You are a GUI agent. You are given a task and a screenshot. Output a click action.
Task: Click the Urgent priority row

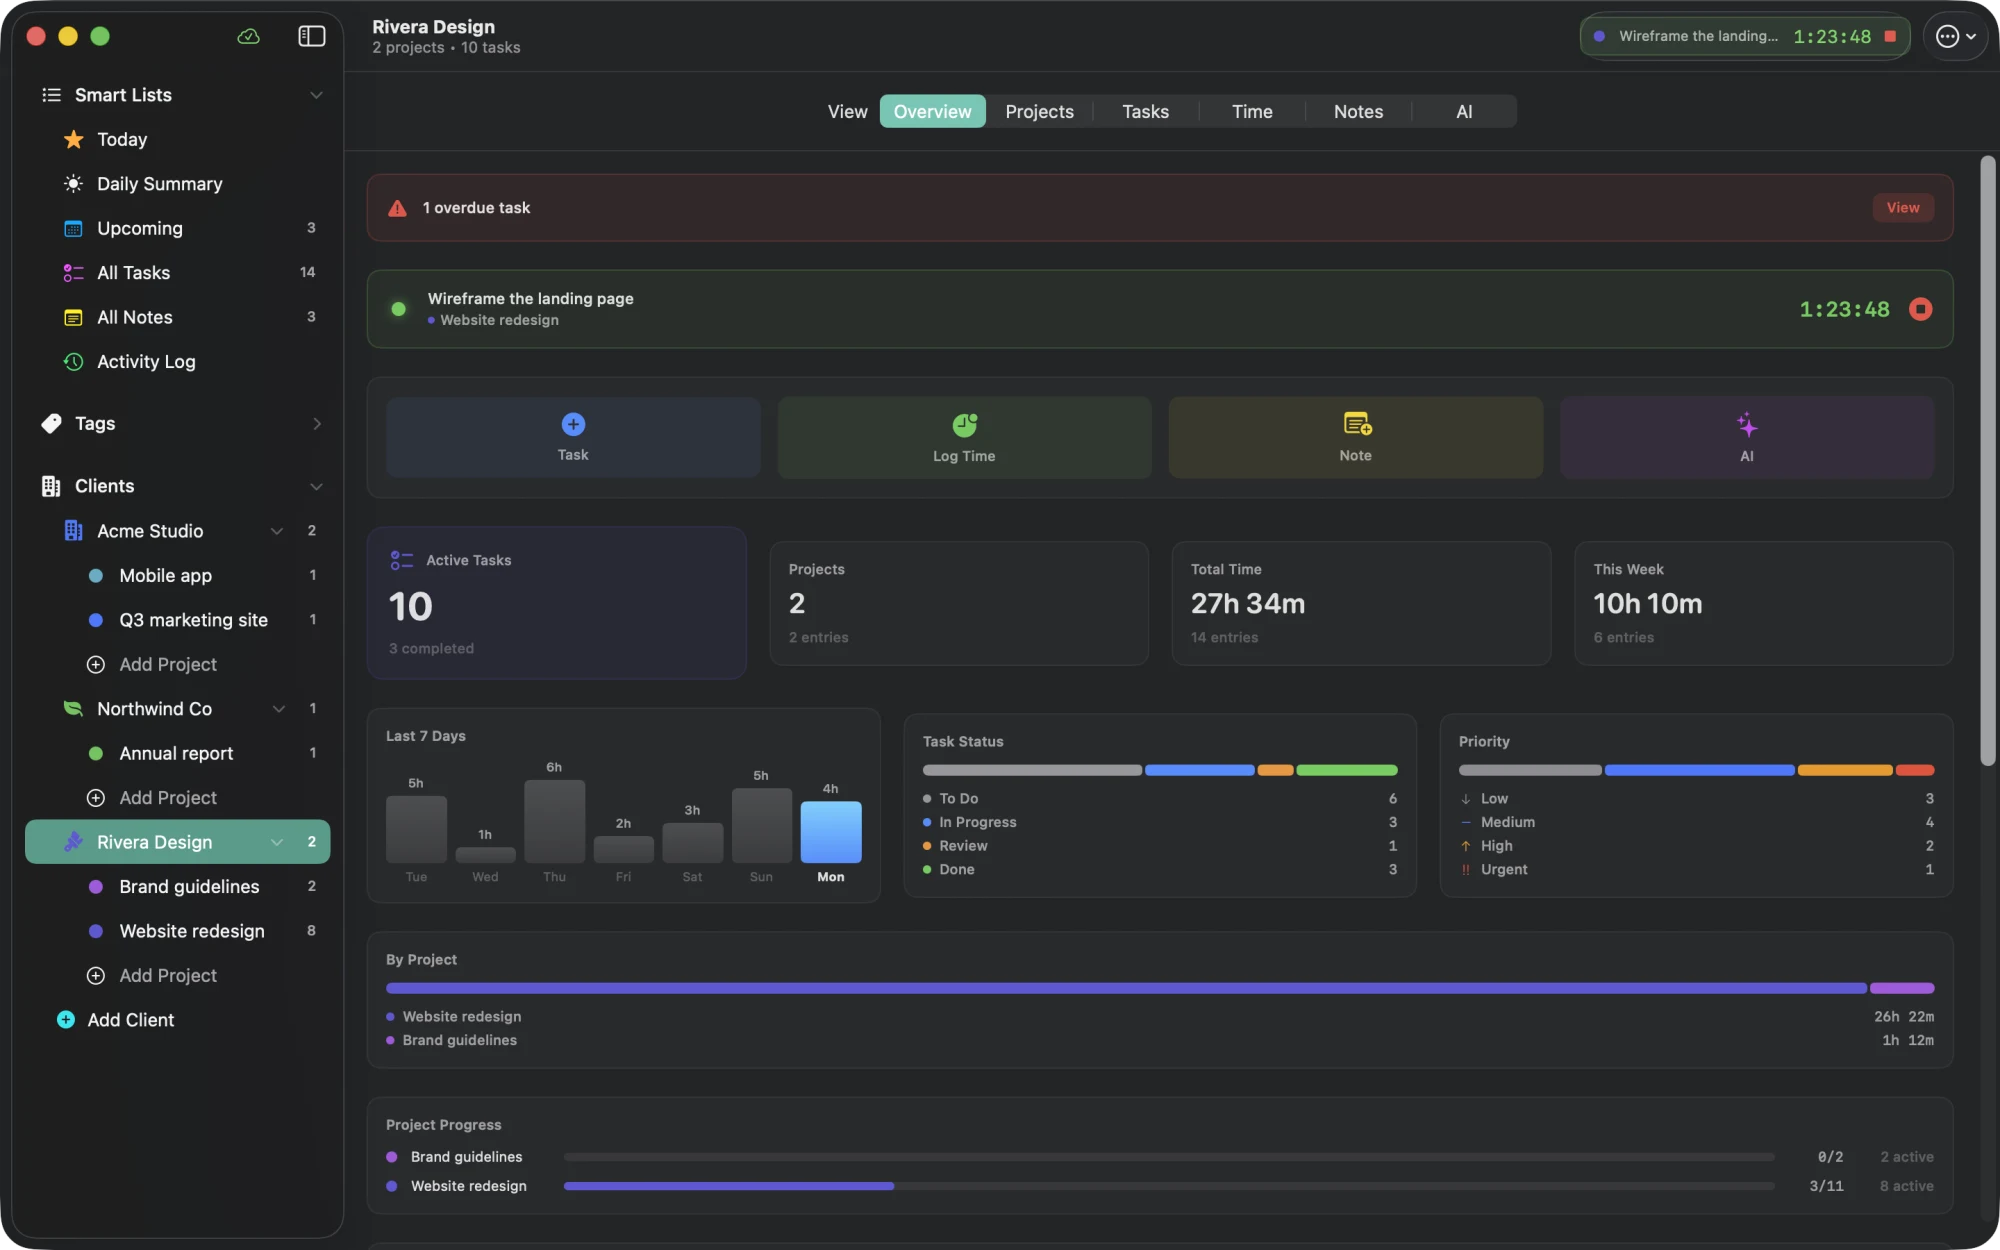pos(1696,869)
